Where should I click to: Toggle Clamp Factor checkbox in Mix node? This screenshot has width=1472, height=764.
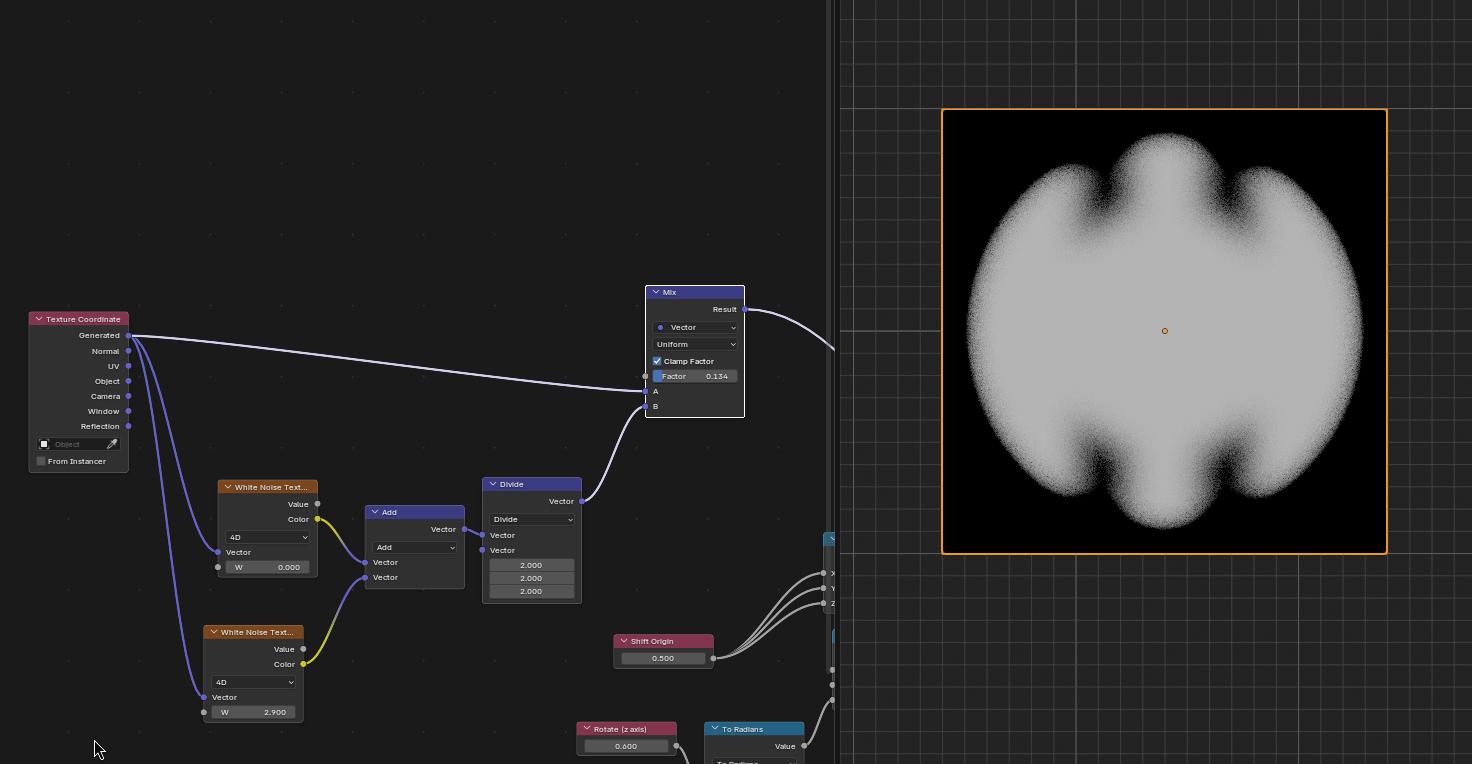[657, 361]
